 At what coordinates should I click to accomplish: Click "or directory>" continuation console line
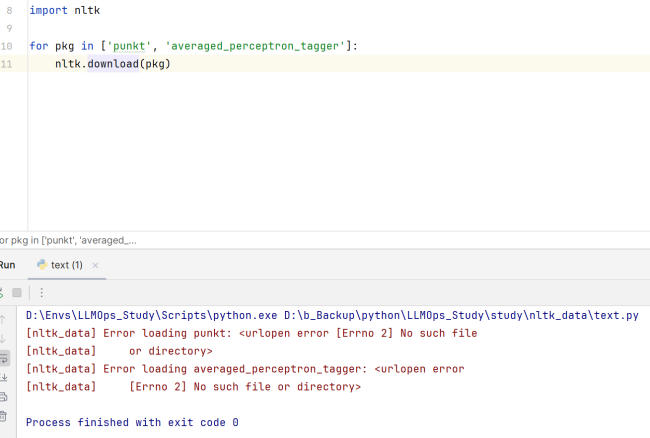(x=170, y=351)
